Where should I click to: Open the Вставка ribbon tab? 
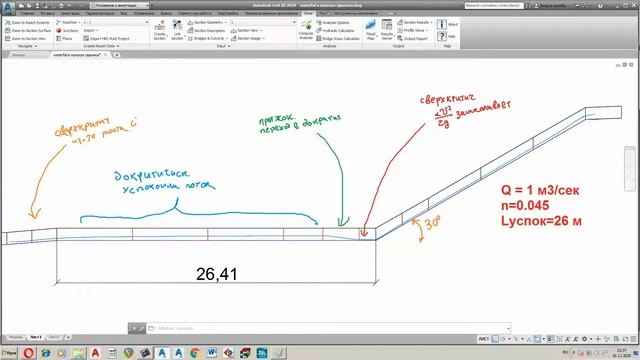pos(48,13)
